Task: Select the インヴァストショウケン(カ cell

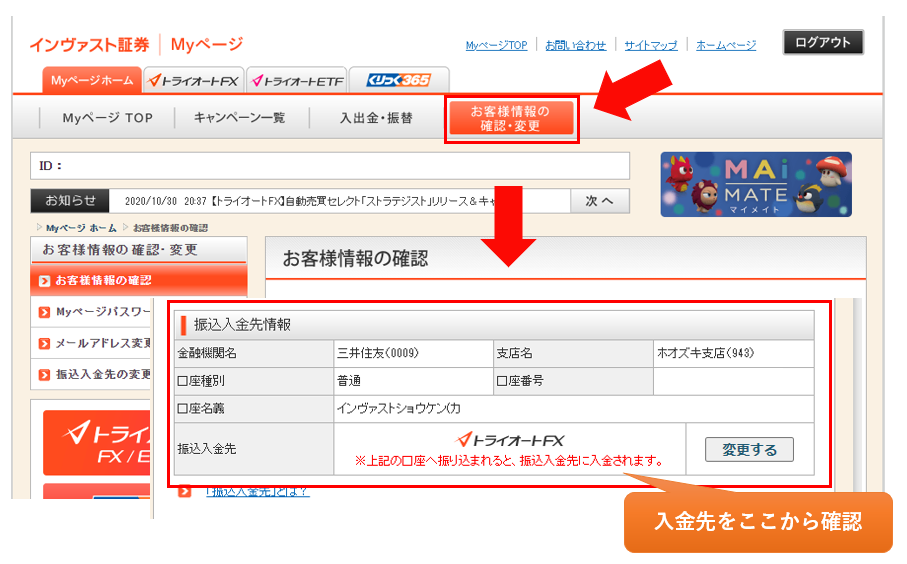Action: click(x=573, y=408)
